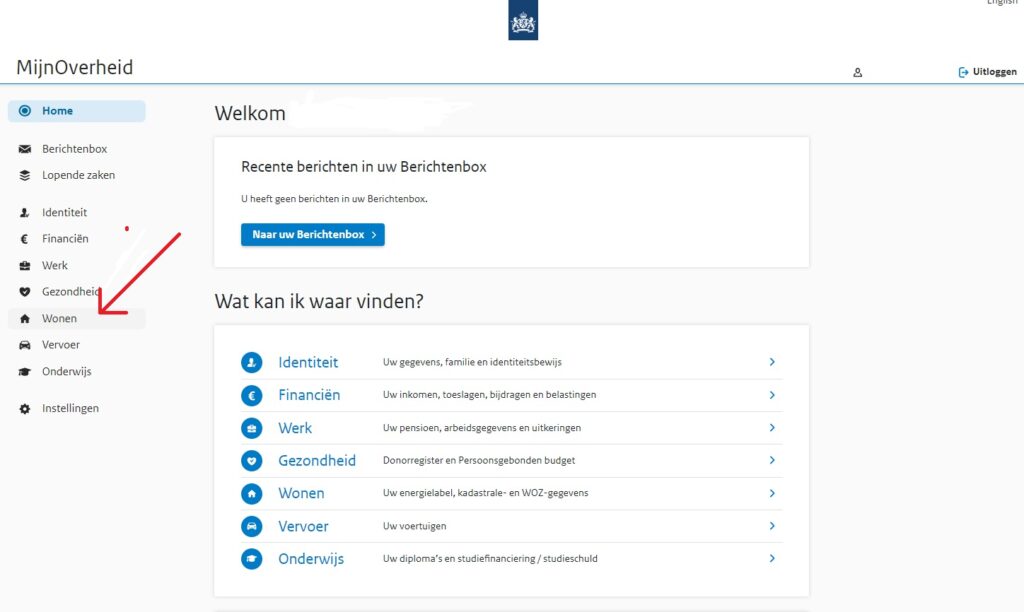Click text 'U heeft geen berichten in uw Berichtenbox.'
The image size is (1024, 612).
(334, 199)
